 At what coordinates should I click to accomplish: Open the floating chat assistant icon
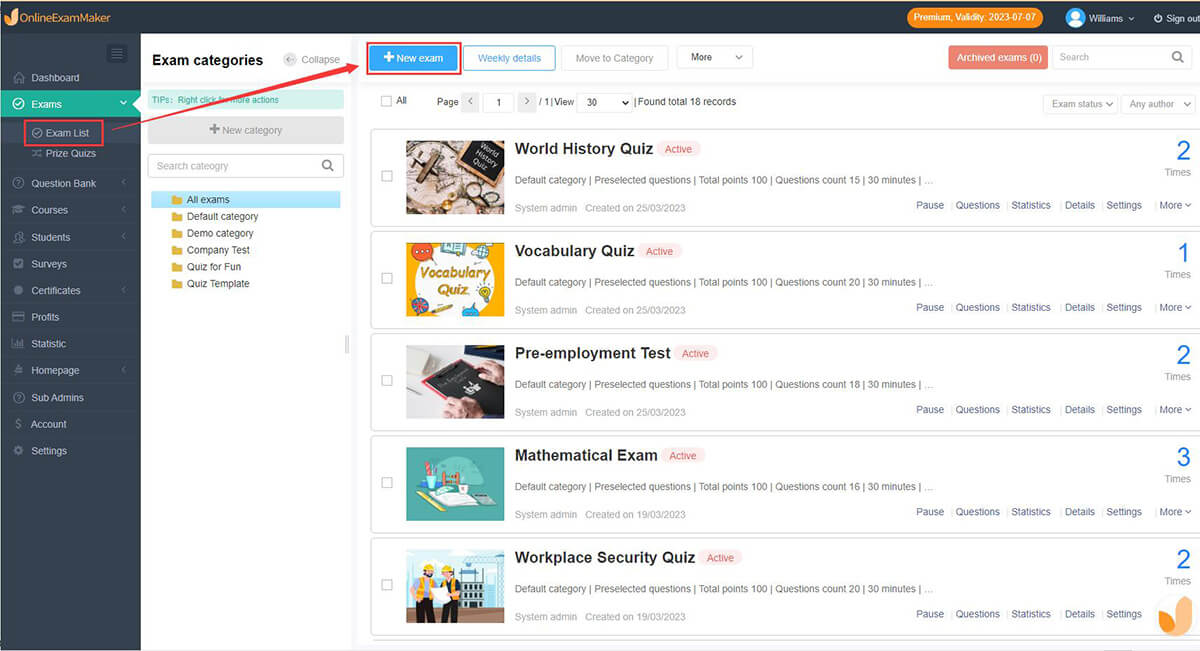(1174, 617)
